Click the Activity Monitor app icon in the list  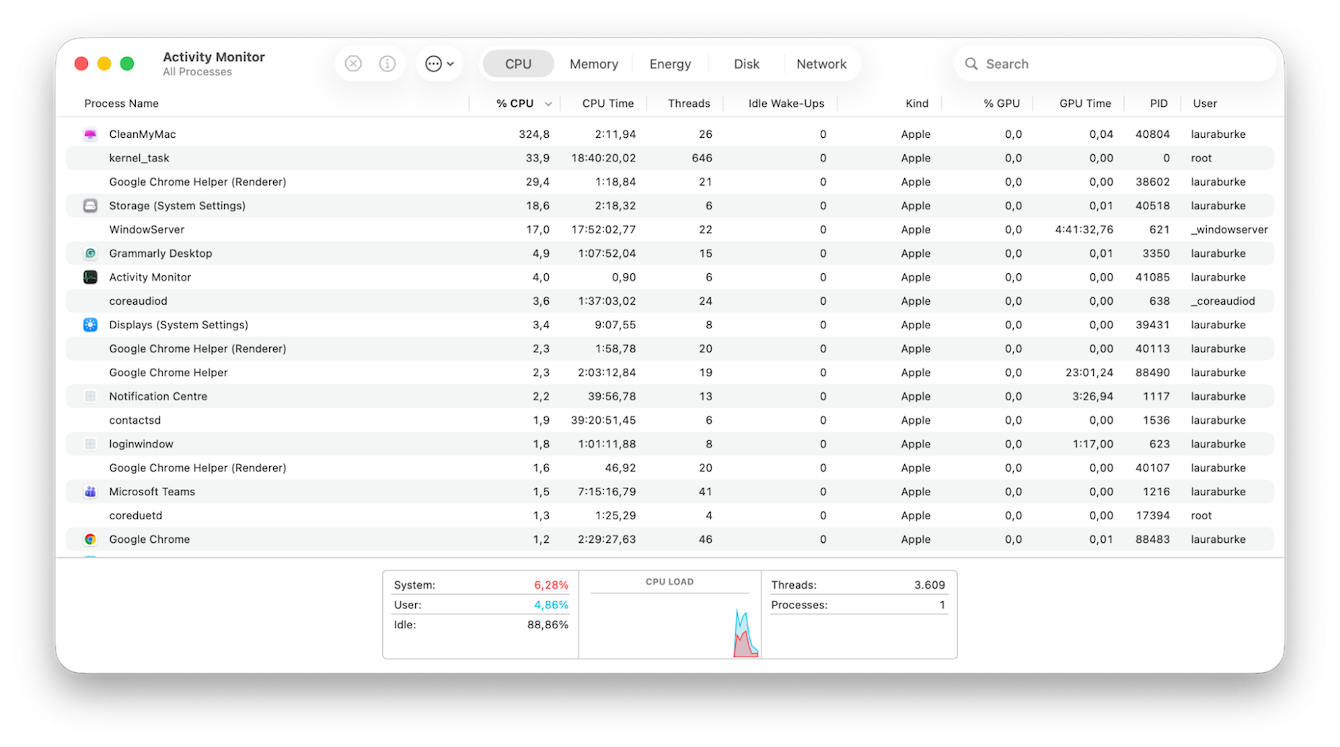click(x=89, y=277)
